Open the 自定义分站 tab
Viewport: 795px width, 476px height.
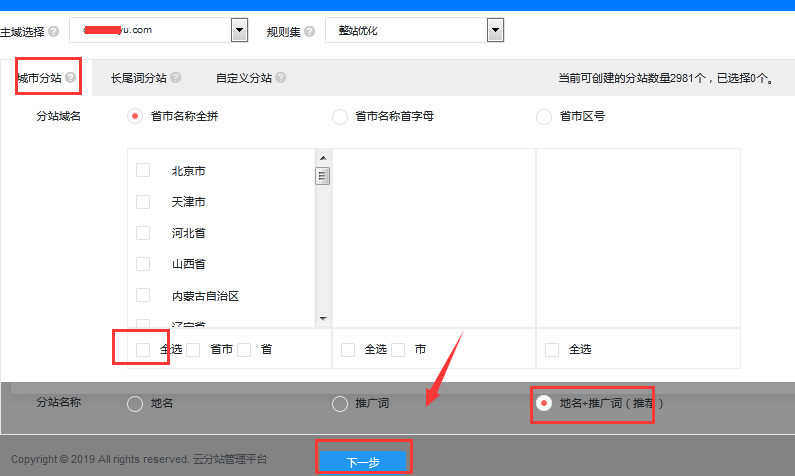[x=243, y=77]
